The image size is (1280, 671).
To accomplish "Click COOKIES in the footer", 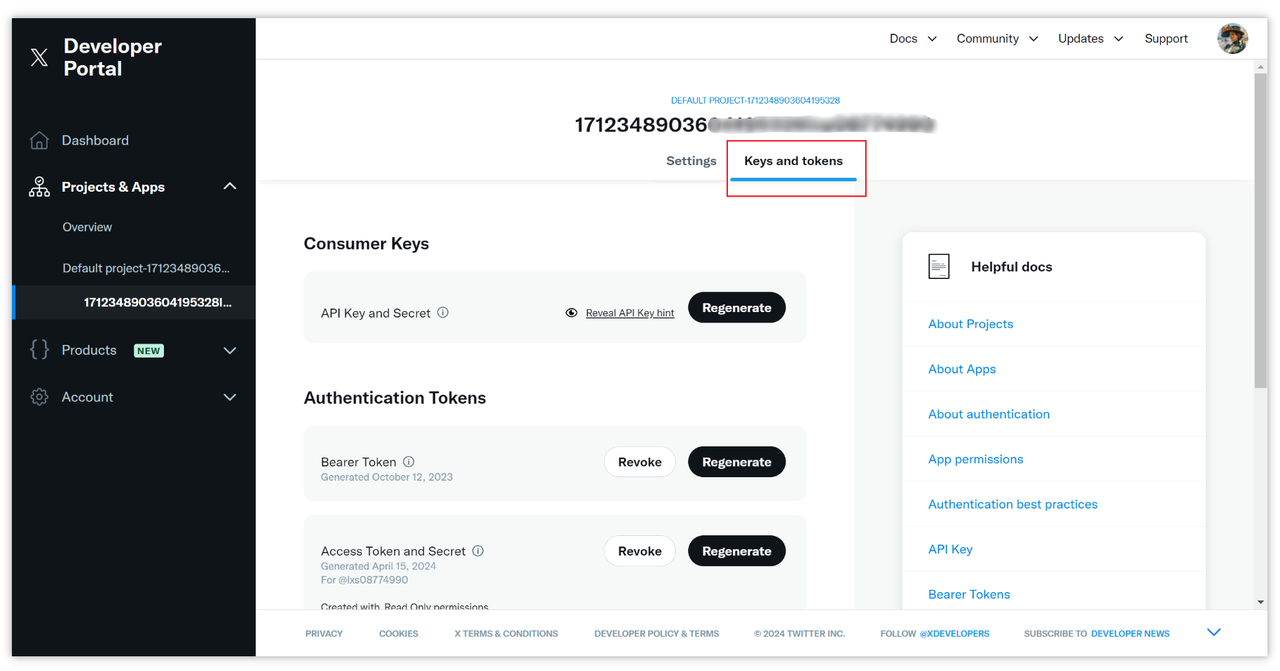I will (398, 634).
